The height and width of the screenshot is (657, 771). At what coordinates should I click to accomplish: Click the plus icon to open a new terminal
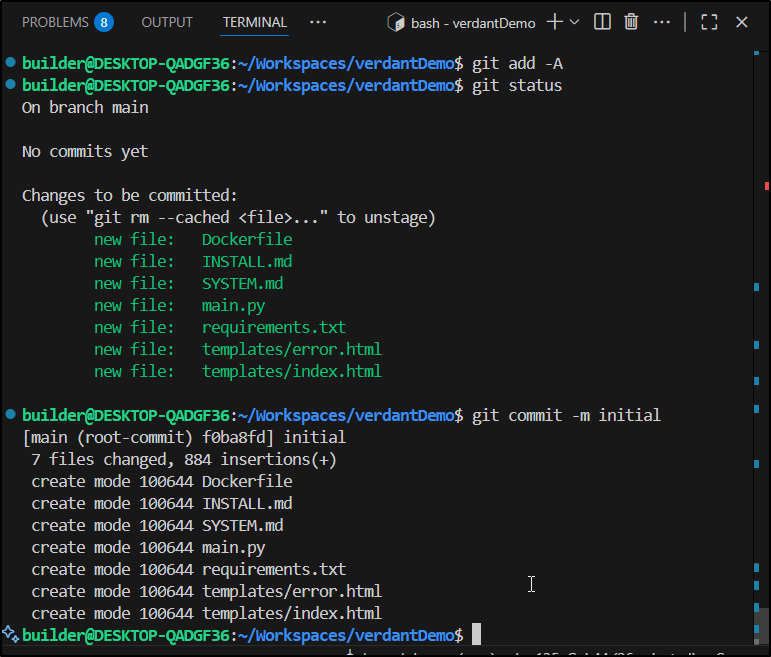554,22
